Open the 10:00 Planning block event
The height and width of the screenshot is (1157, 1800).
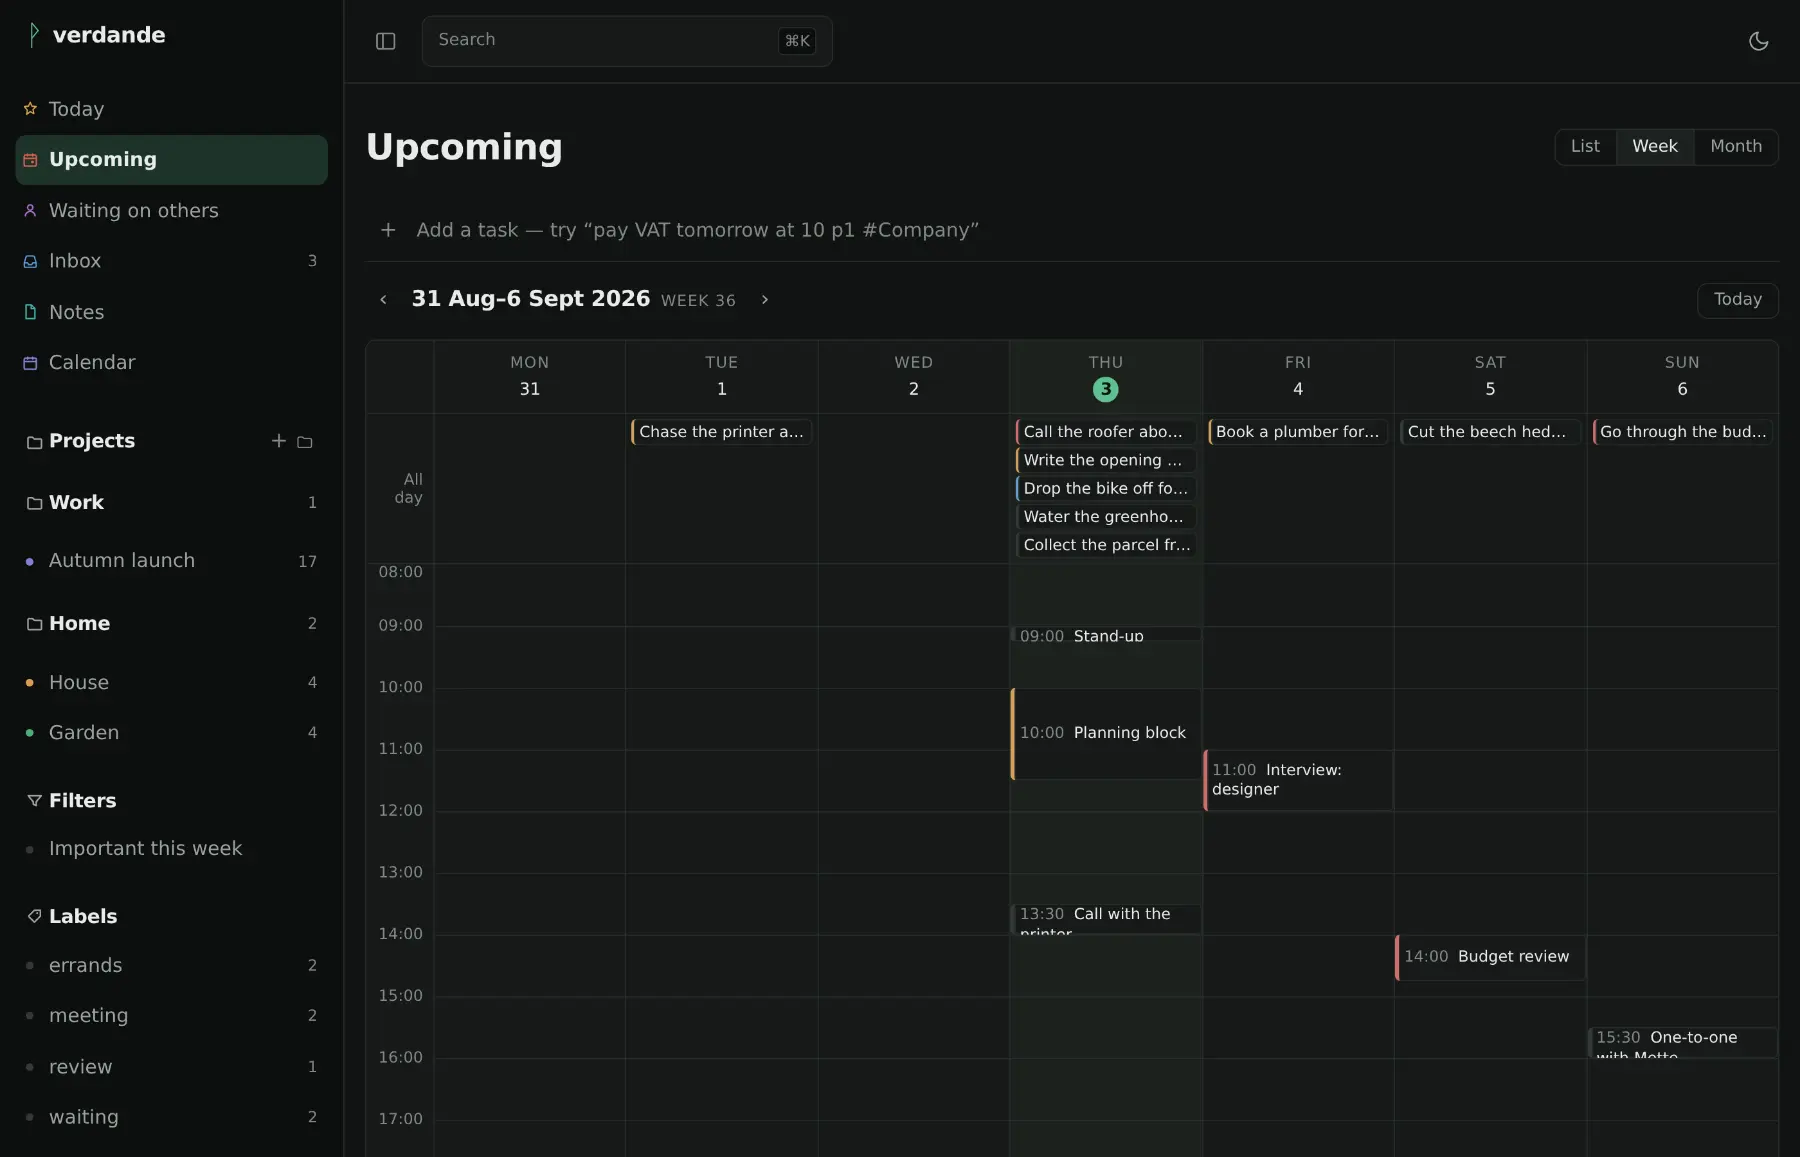coord(1105,734)
